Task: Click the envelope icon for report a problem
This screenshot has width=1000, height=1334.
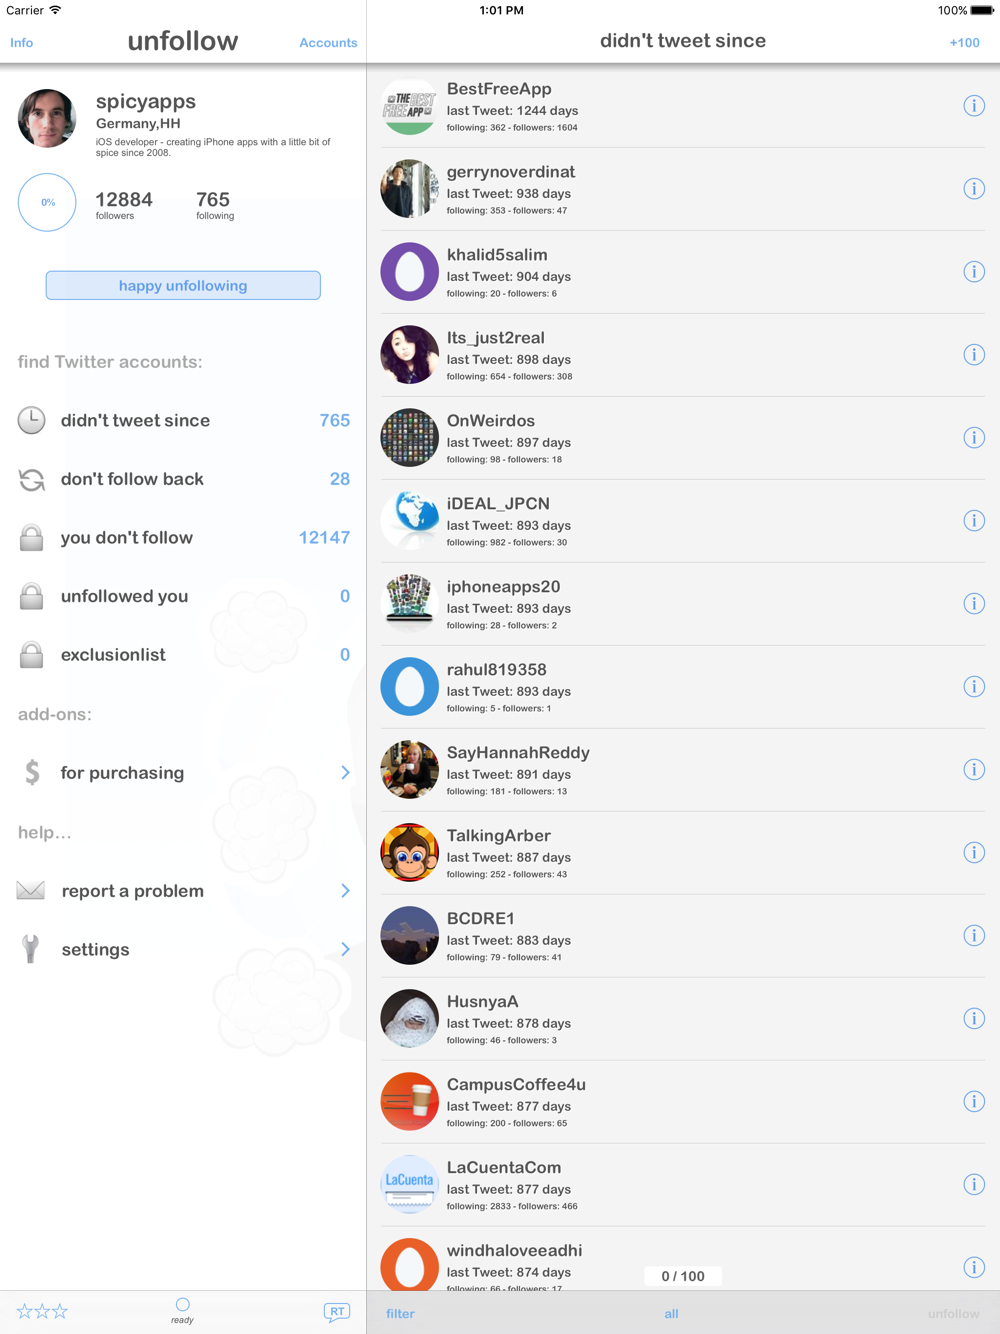Action: click(31, 890)
